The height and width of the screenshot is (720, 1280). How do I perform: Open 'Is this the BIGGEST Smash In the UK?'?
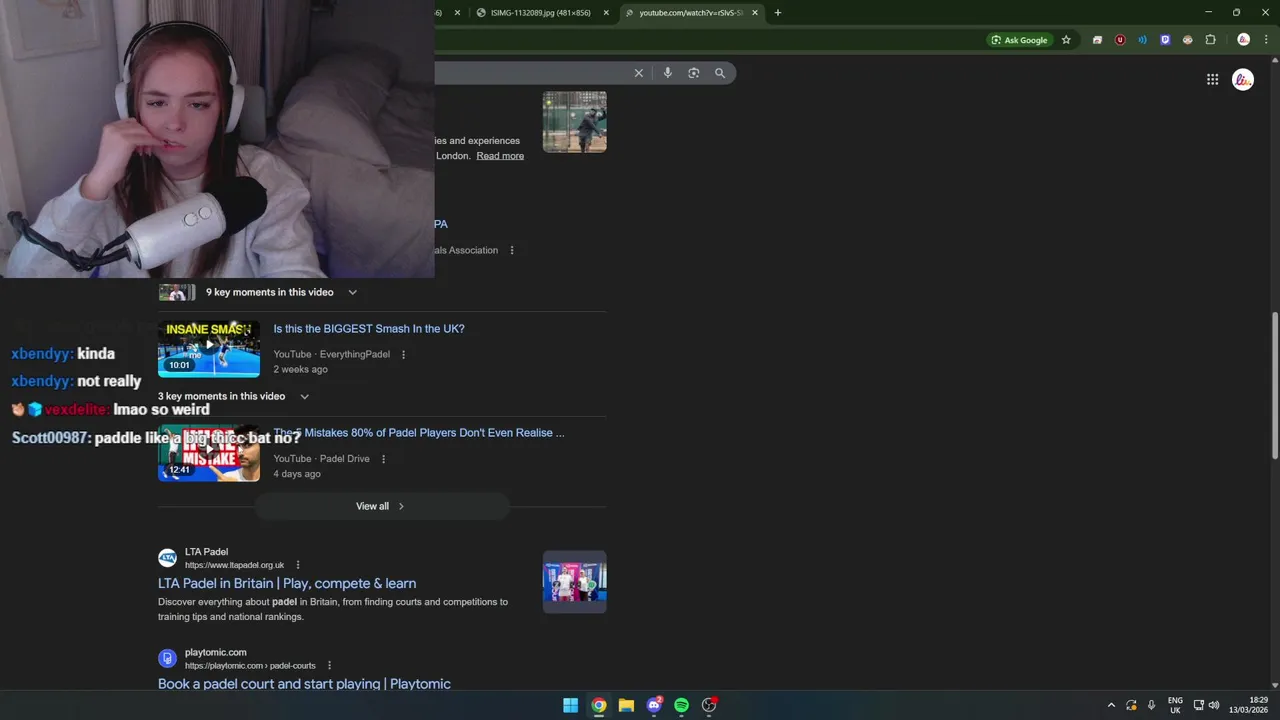click(369, 329)
